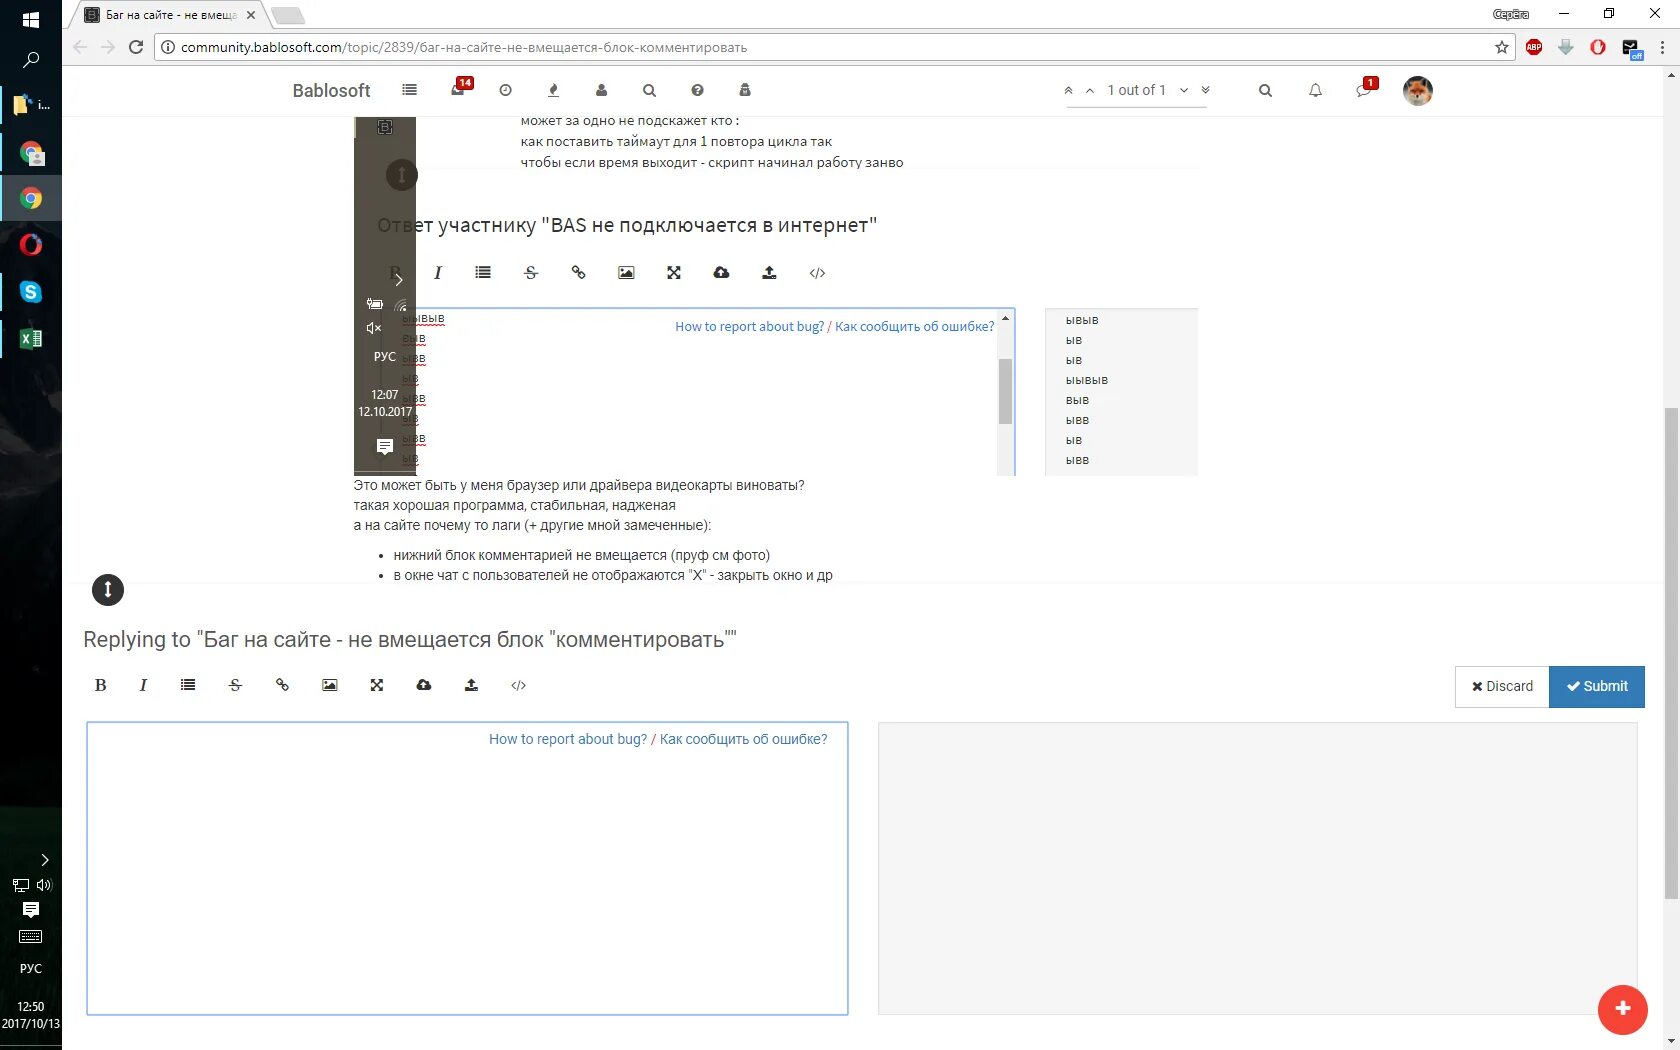This screenshot has width=1680, height=1050.
Task: Open Adblock Plus extension icon
Action: coord(1534,47)
